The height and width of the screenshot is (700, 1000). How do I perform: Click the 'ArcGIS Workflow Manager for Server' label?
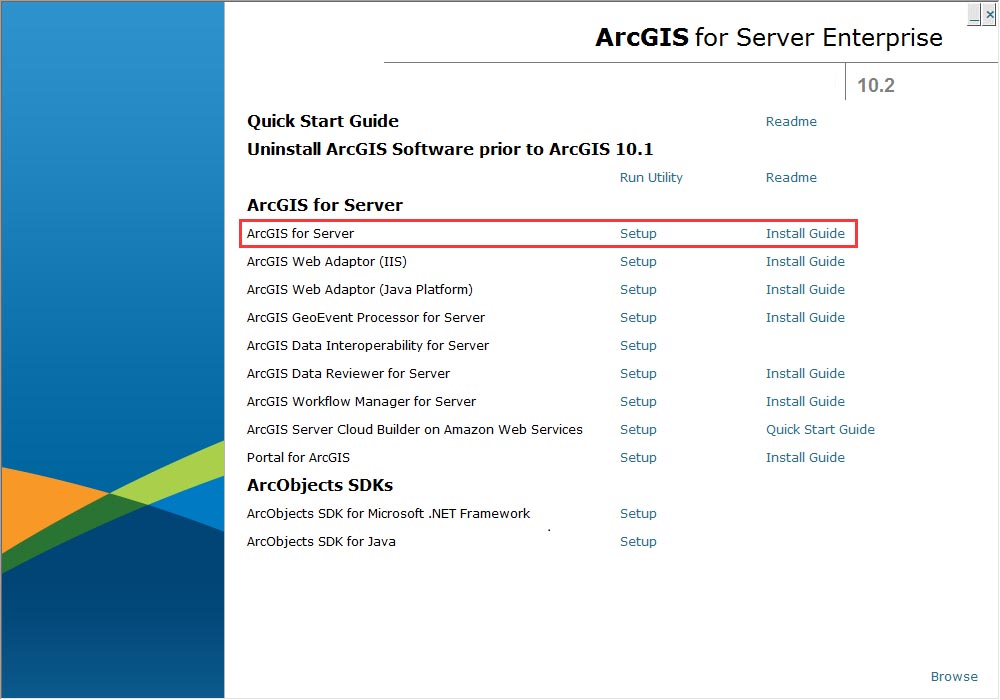[x=361, y=402]
